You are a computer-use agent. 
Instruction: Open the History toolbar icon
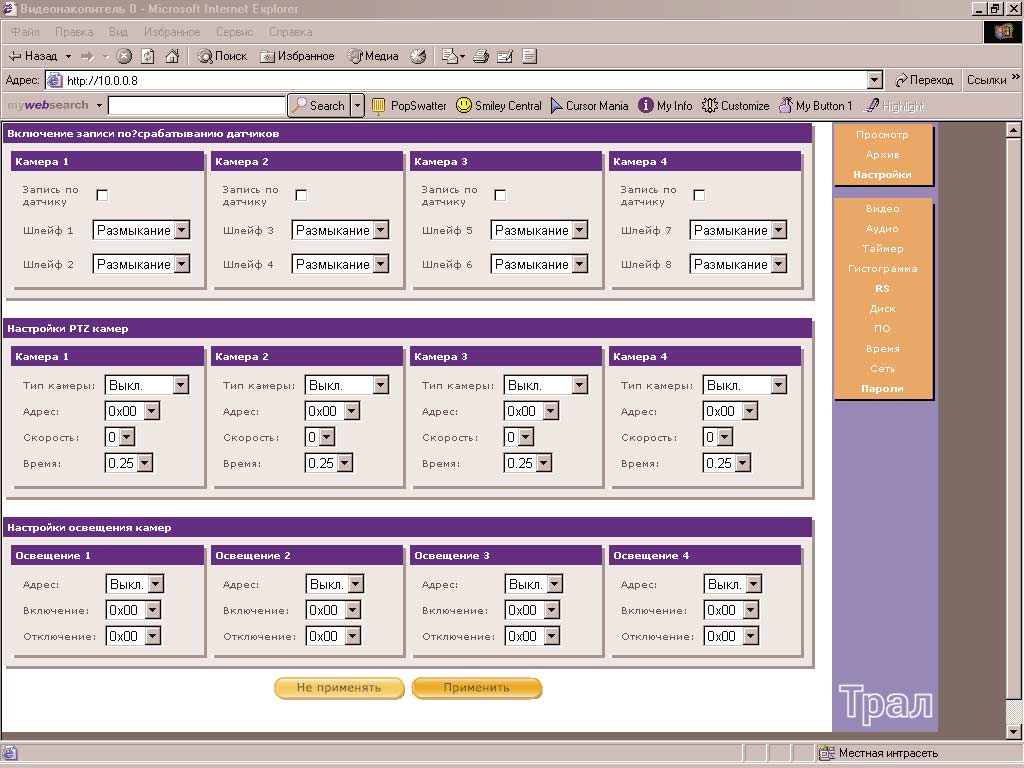pos(418,56)
